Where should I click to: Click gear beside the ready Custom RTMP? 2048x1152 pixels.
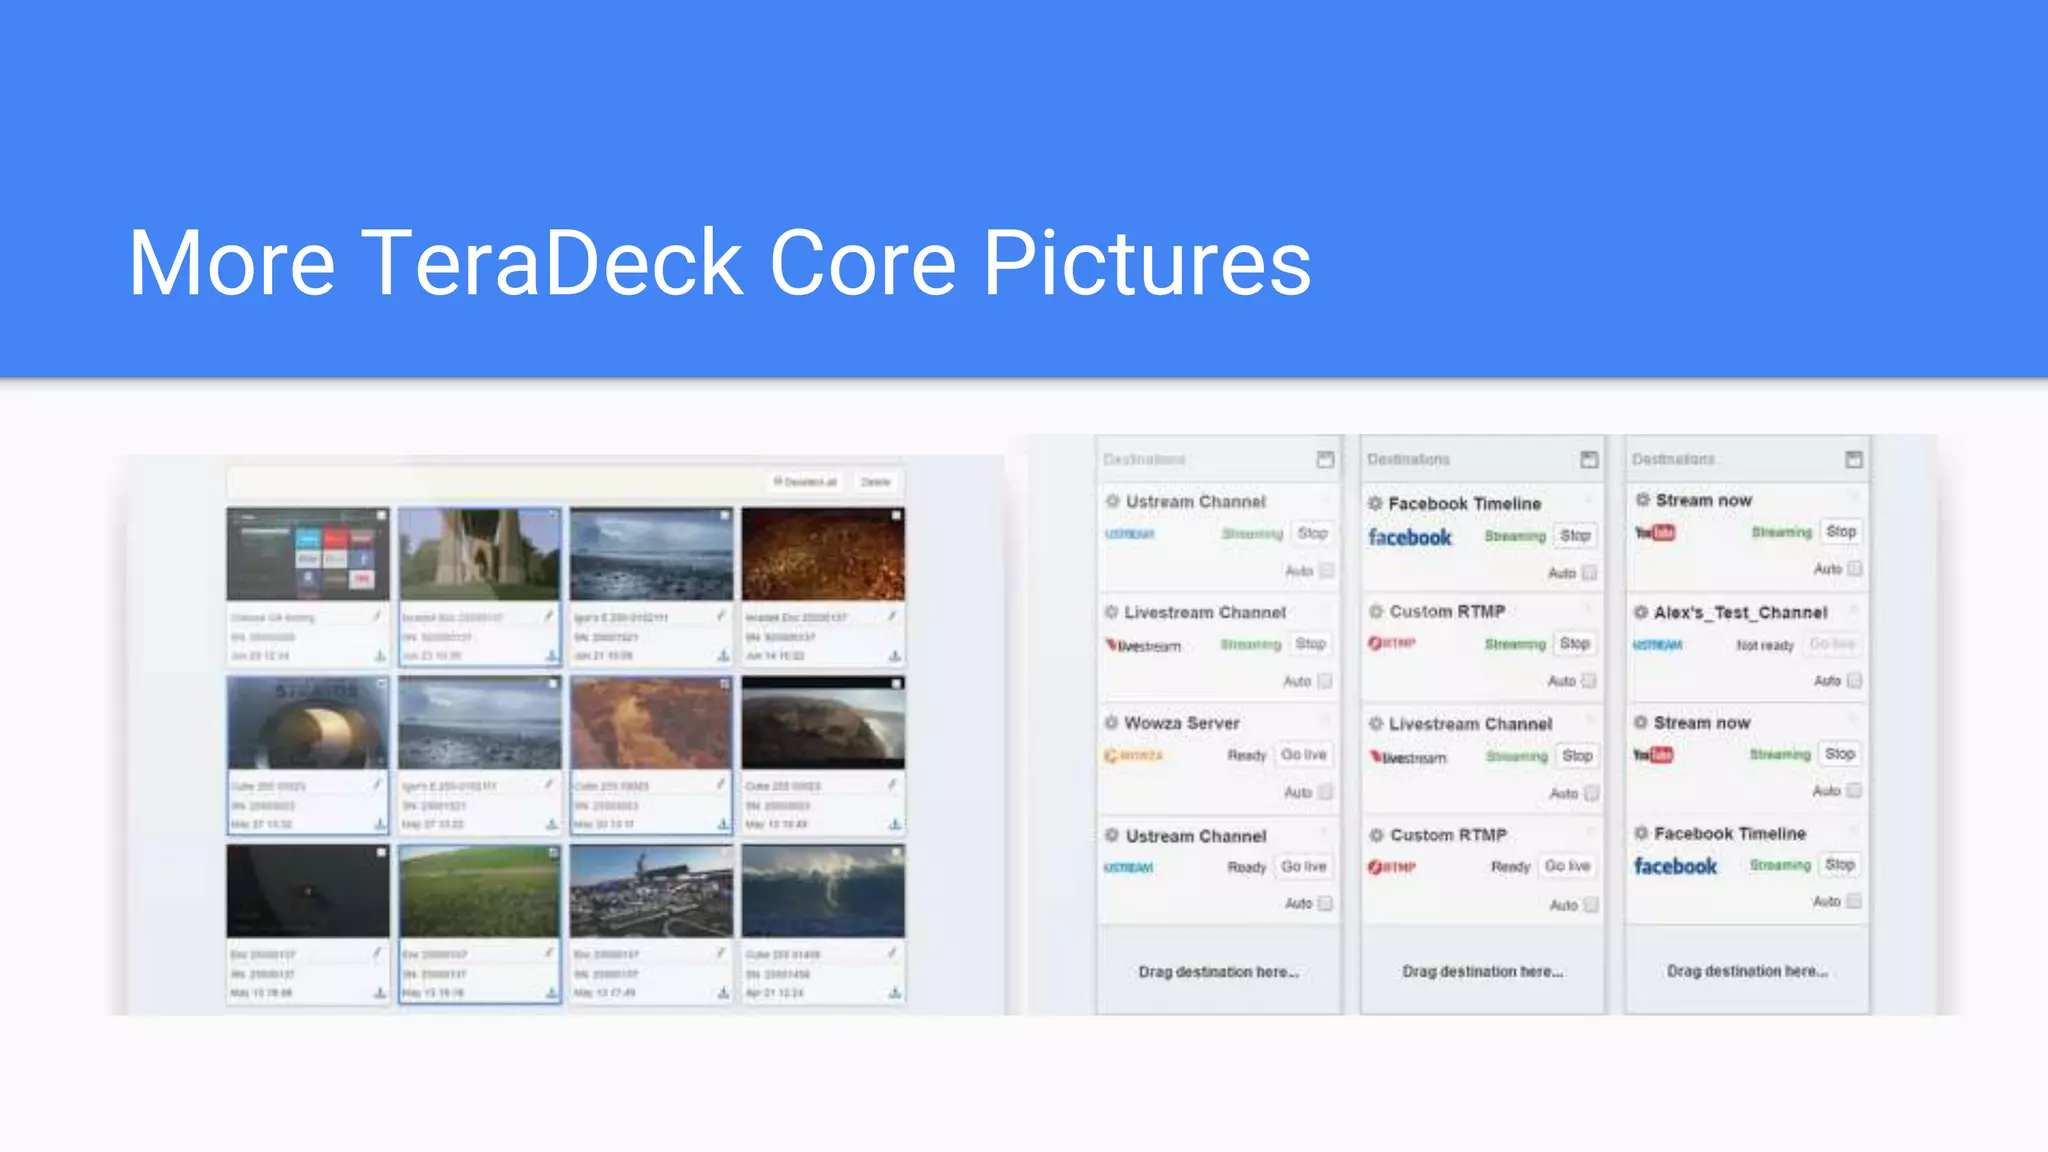1377,835
